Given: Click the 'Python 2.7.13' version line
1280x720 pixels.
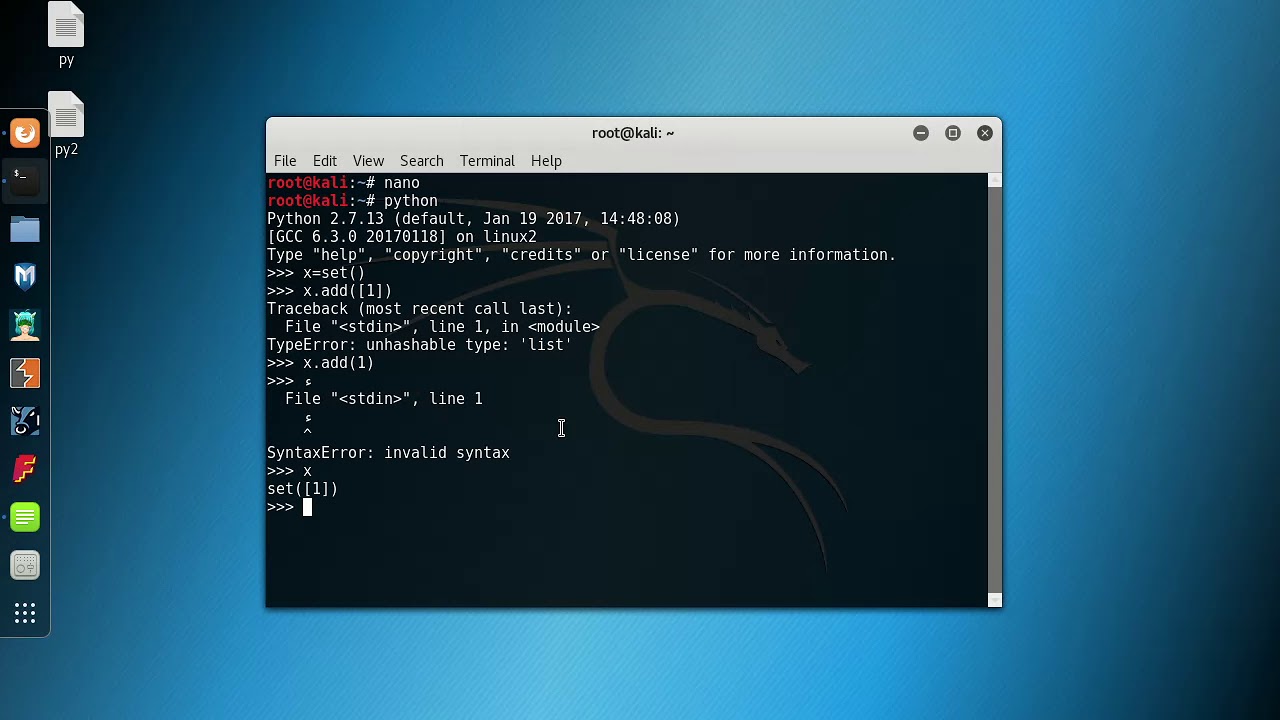Looking at the screenshot, I should [x=473, y=219].
